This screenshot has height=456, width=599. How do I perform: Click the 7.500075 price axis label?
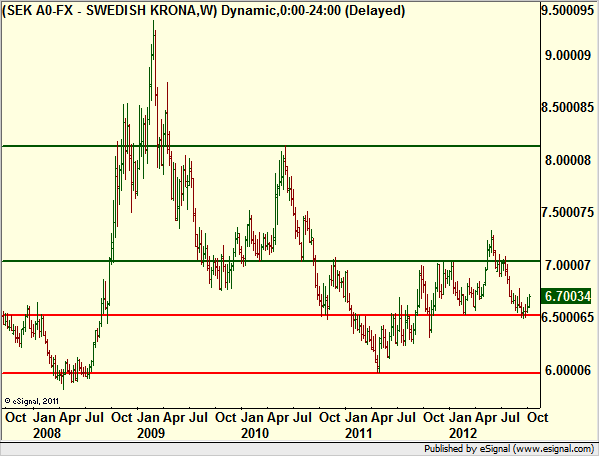coord(567,212)
